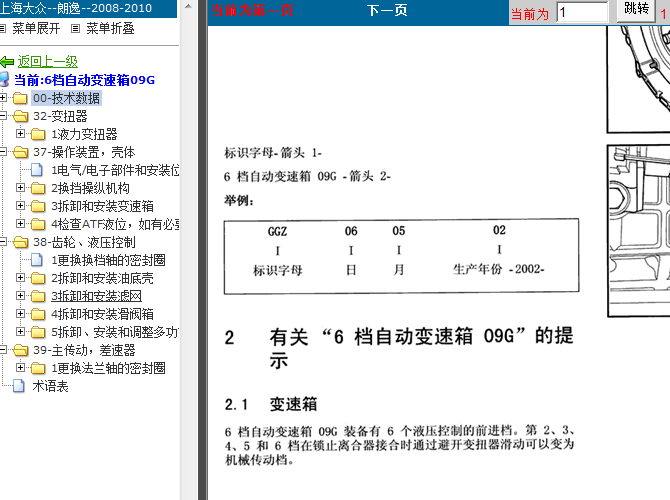Click the open folder icon of 38-齿轮、液压控制

click(20, 242)
